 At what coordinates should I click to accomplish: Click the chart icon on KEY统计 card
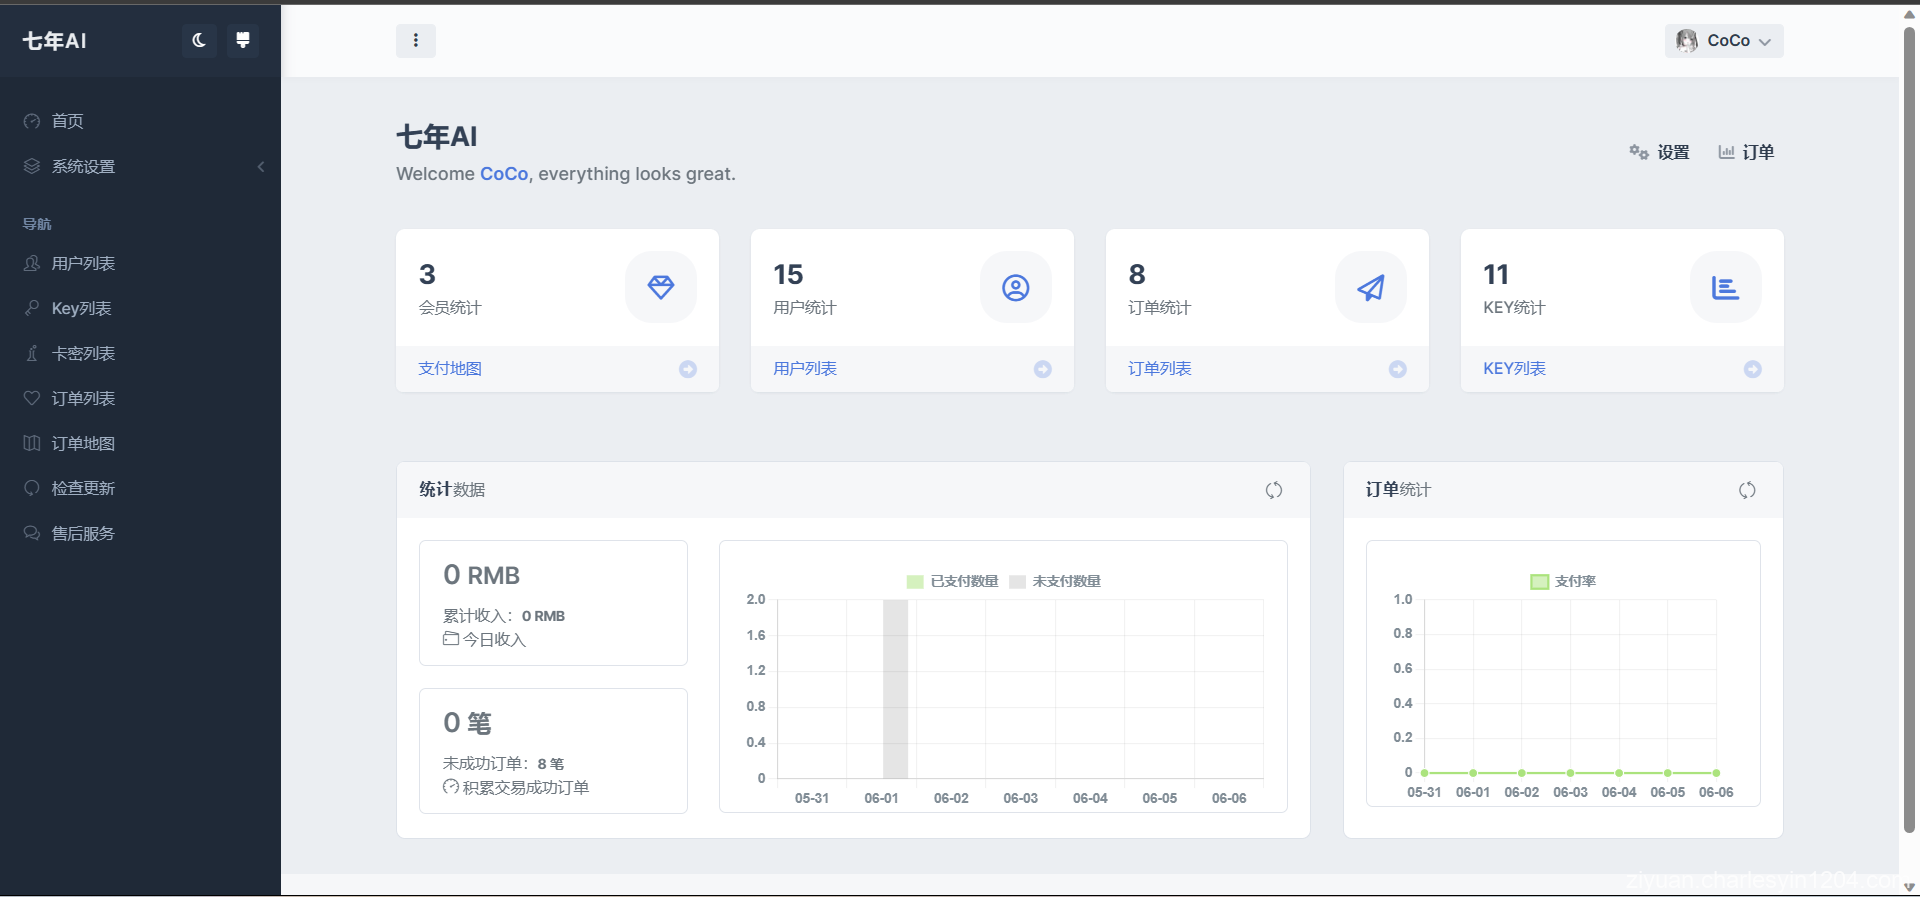[x=1725, y=288]
